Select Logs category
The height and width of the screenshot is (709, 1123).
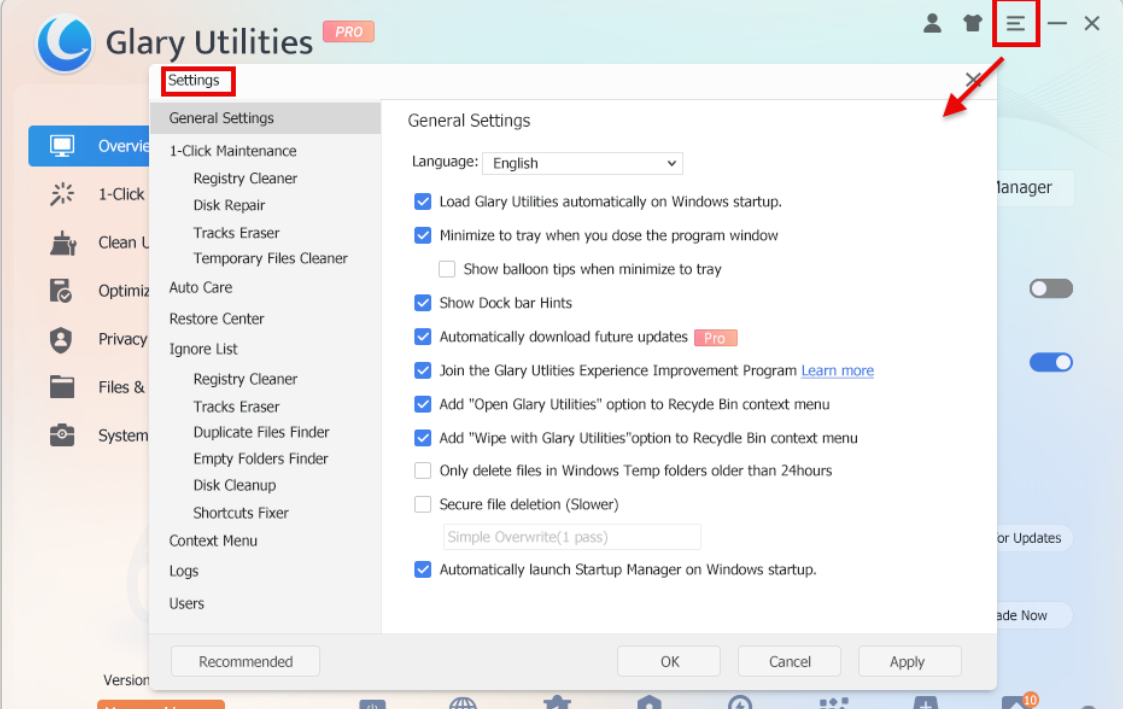pos(183,571)
